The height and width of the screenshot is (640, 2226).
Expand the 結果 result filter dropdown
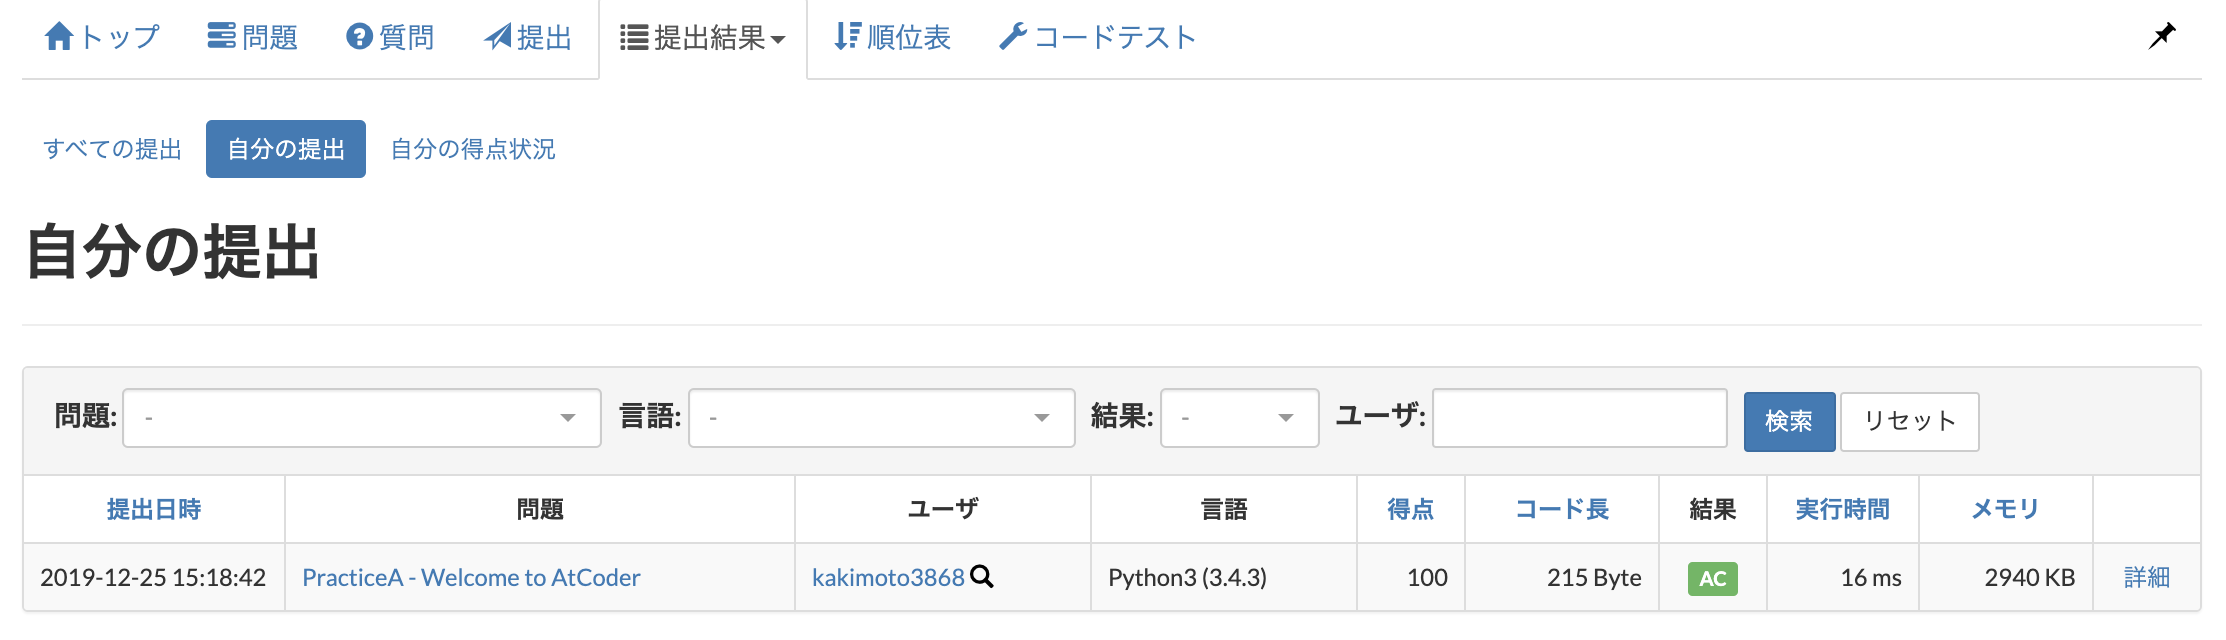pyautogui.click(x=1239, y=418)
